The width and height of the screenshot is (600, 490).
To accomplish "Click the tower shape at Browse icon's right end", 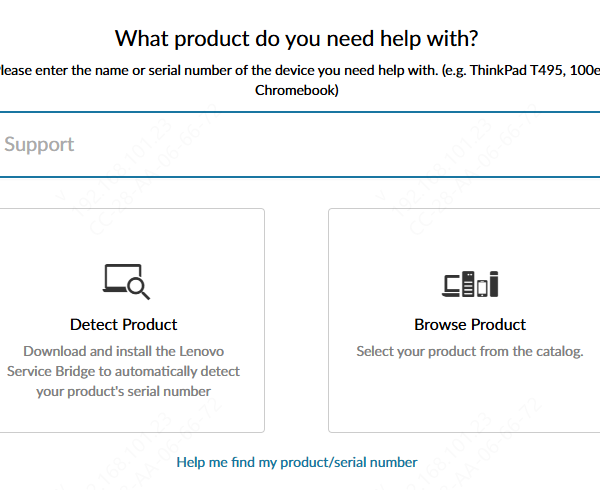I will click(493, 284).
